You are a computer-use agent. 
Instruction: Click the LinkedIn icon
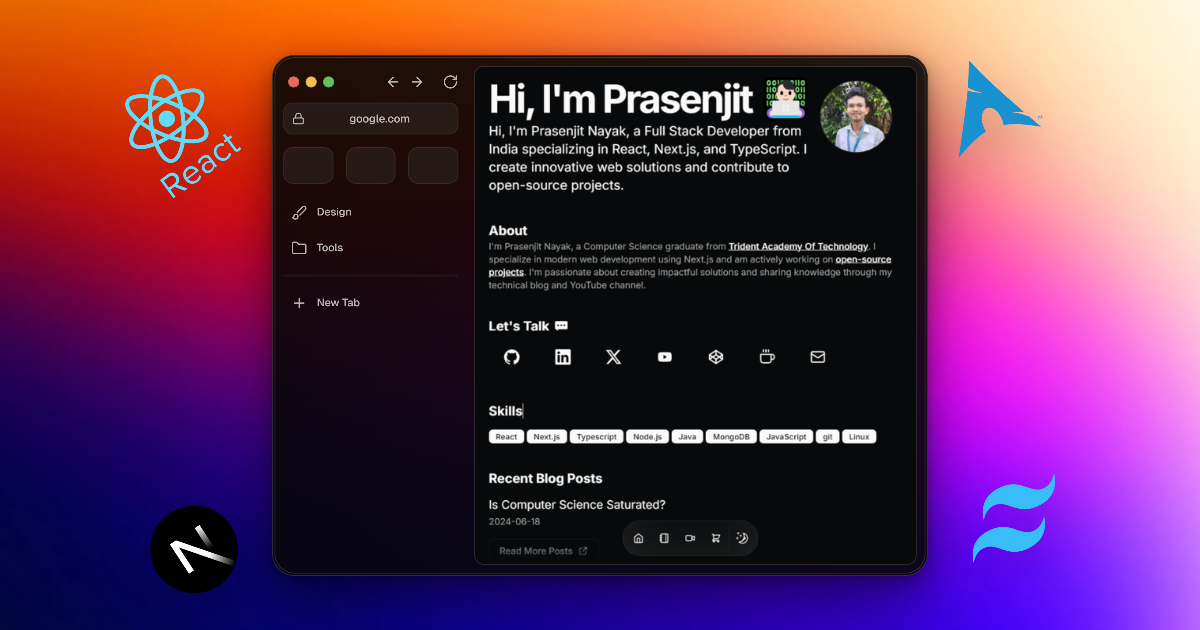click(563, 357)
